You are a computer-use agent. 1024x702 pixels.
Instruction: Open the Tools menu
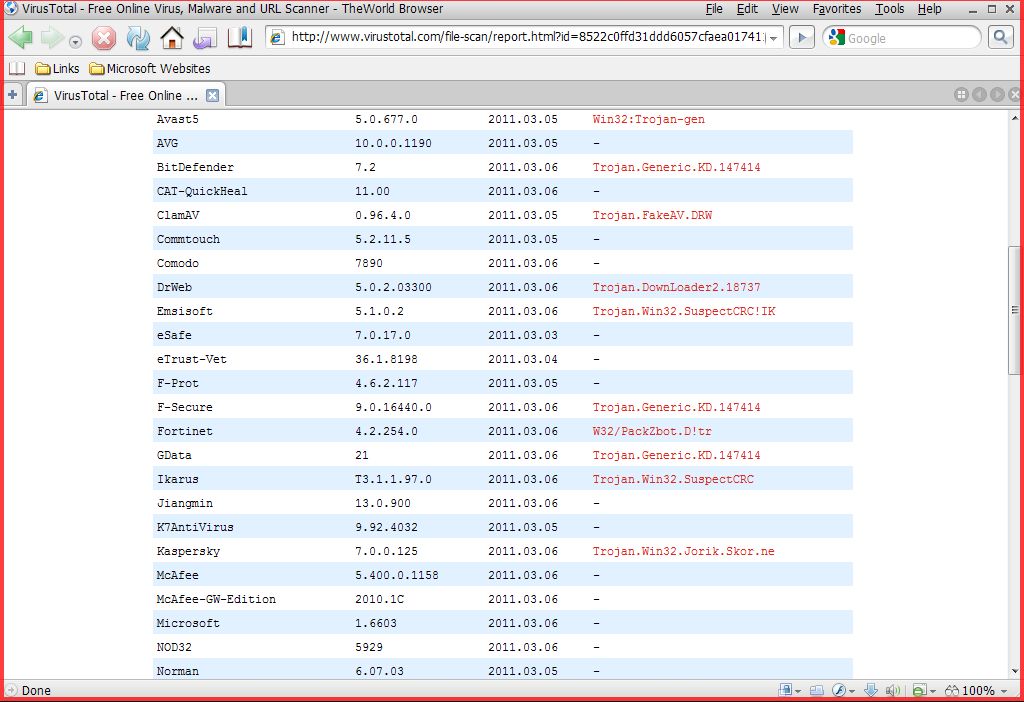pos(889,8)
